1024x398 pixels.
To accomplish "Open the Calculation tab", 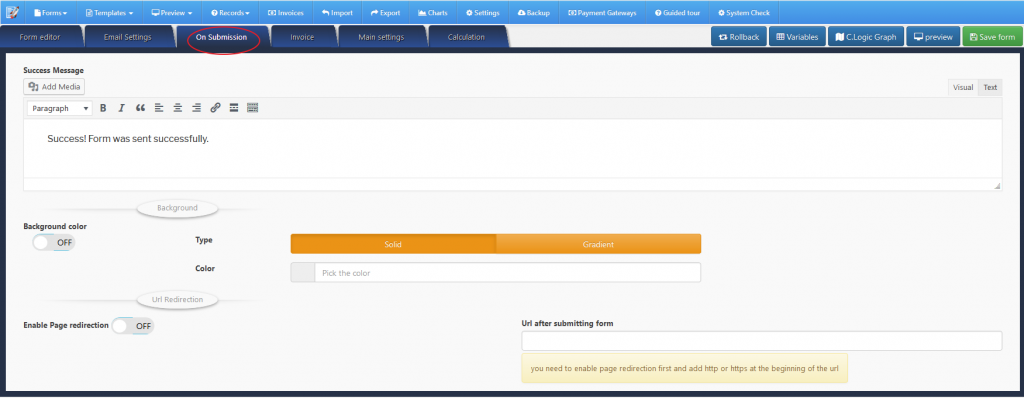I will click(466, 37).
